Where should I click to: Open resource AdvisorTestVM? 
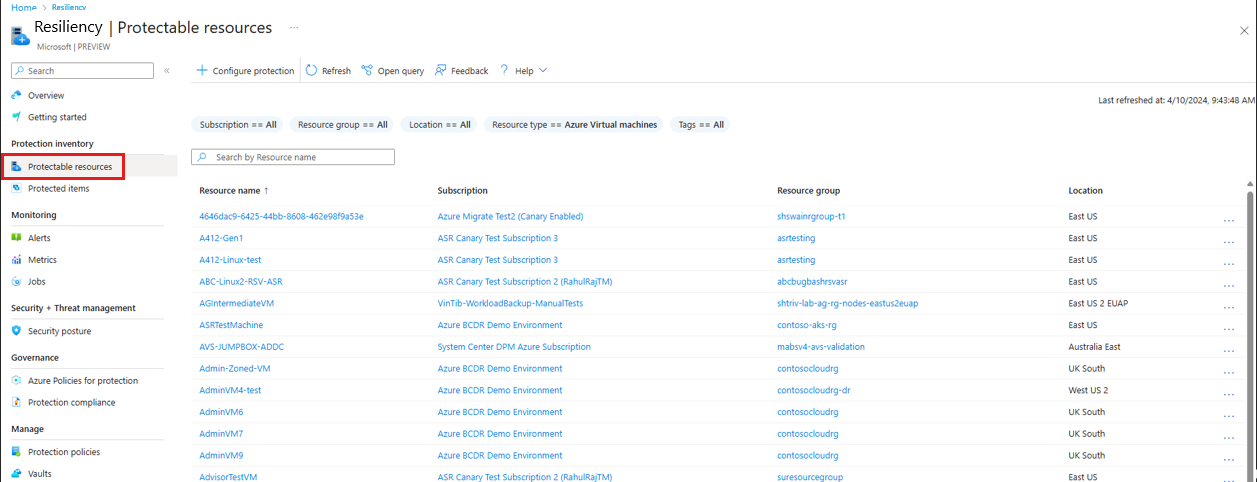pyautogui.click(x=228, y=477)
